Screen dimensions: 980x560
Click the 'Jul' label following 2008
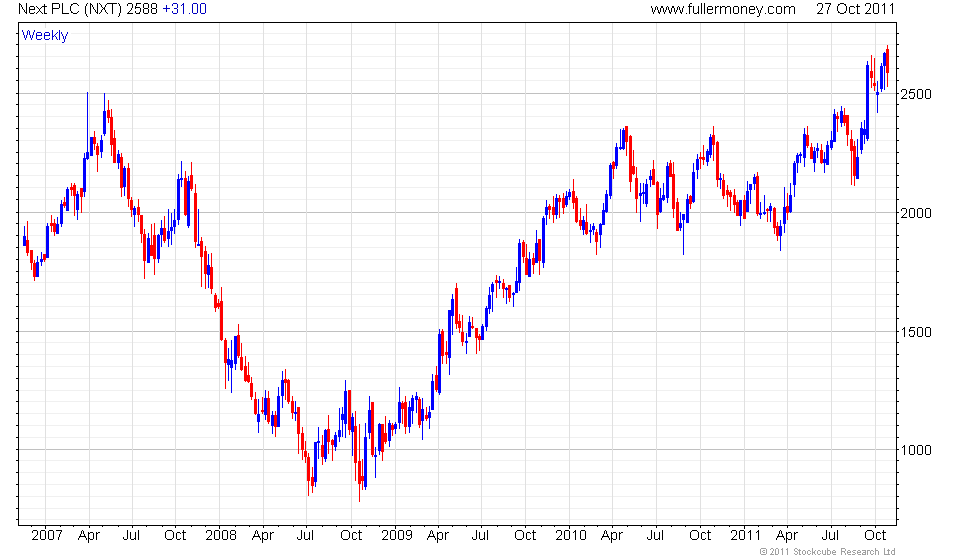[305, 536]
